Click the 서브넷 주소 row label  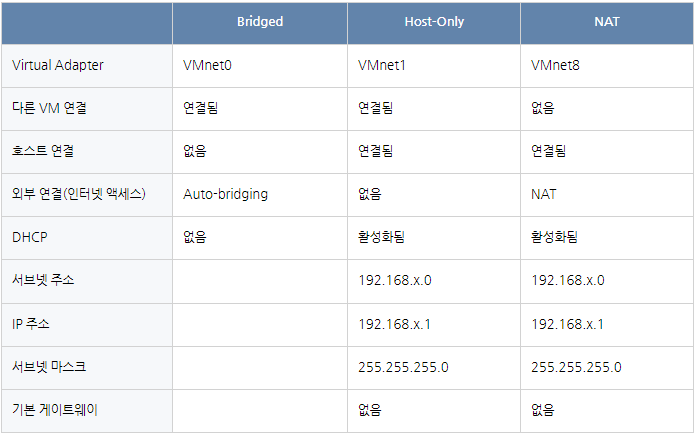(x=43, y=280)
